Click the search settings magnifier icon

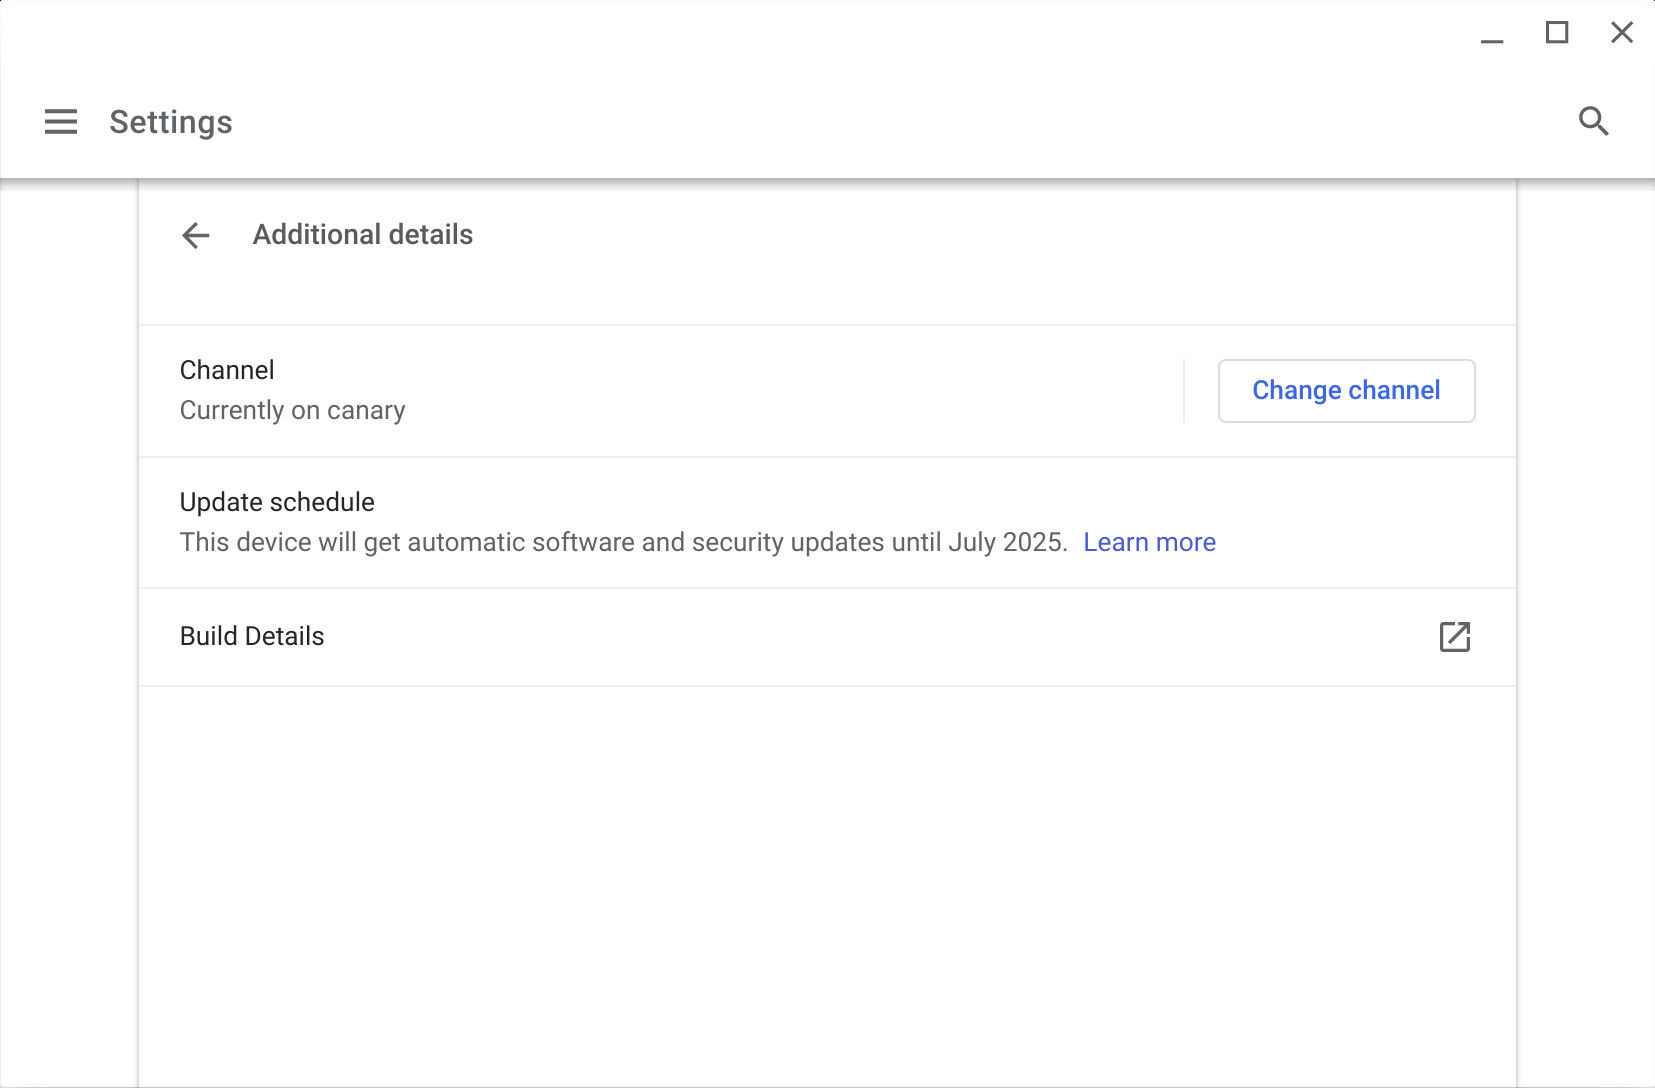1593,121
